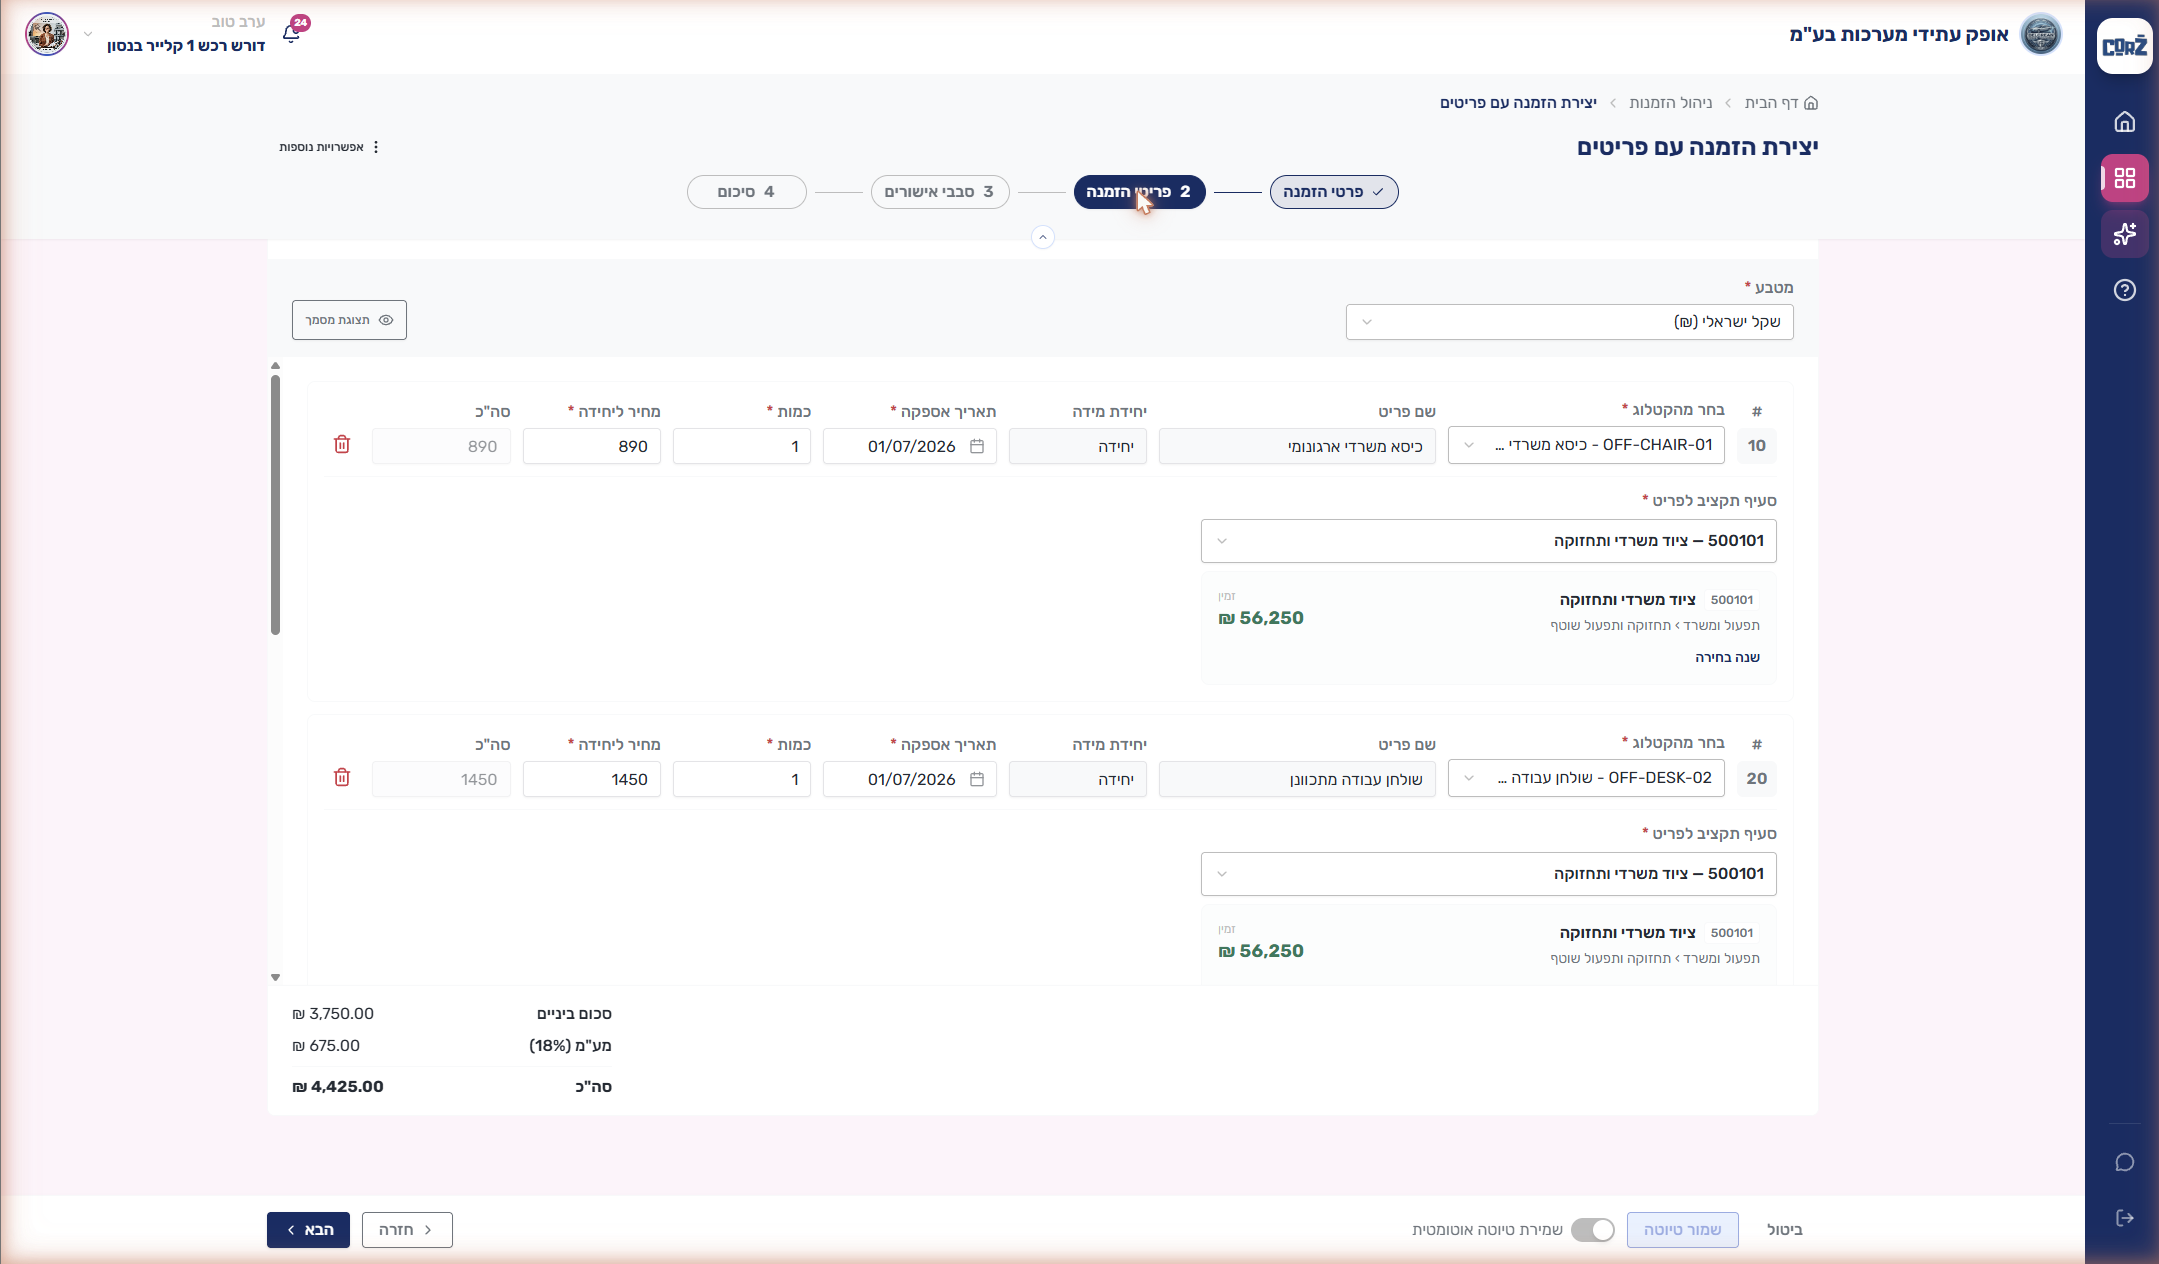2159x1264 pixels.
Task: Open the user menu chevron beside avatar
Action: tap(88, 34)
